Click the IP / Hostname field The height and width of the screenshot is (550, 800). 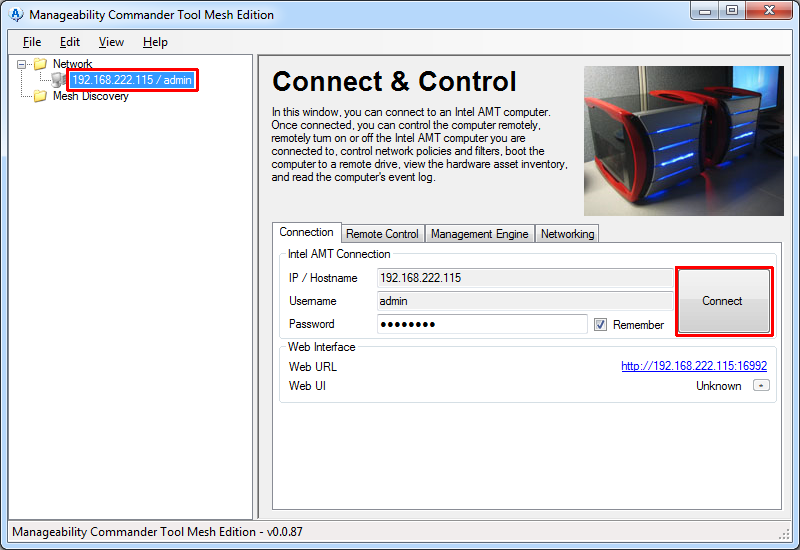525,278
